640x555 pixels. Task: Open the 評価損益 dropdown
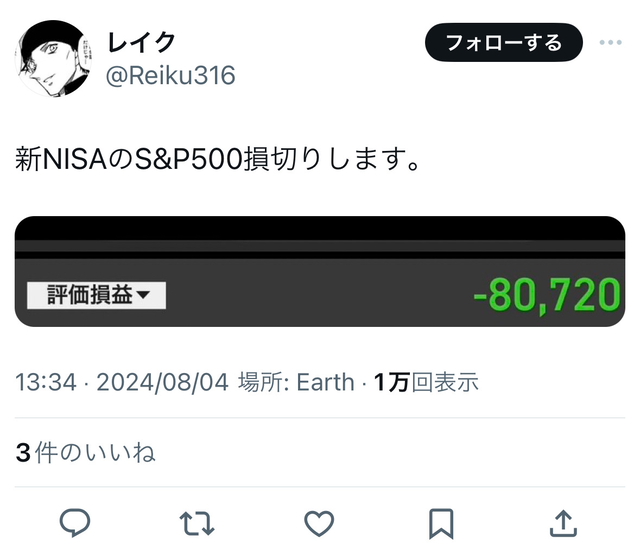(x=96, y=295)
